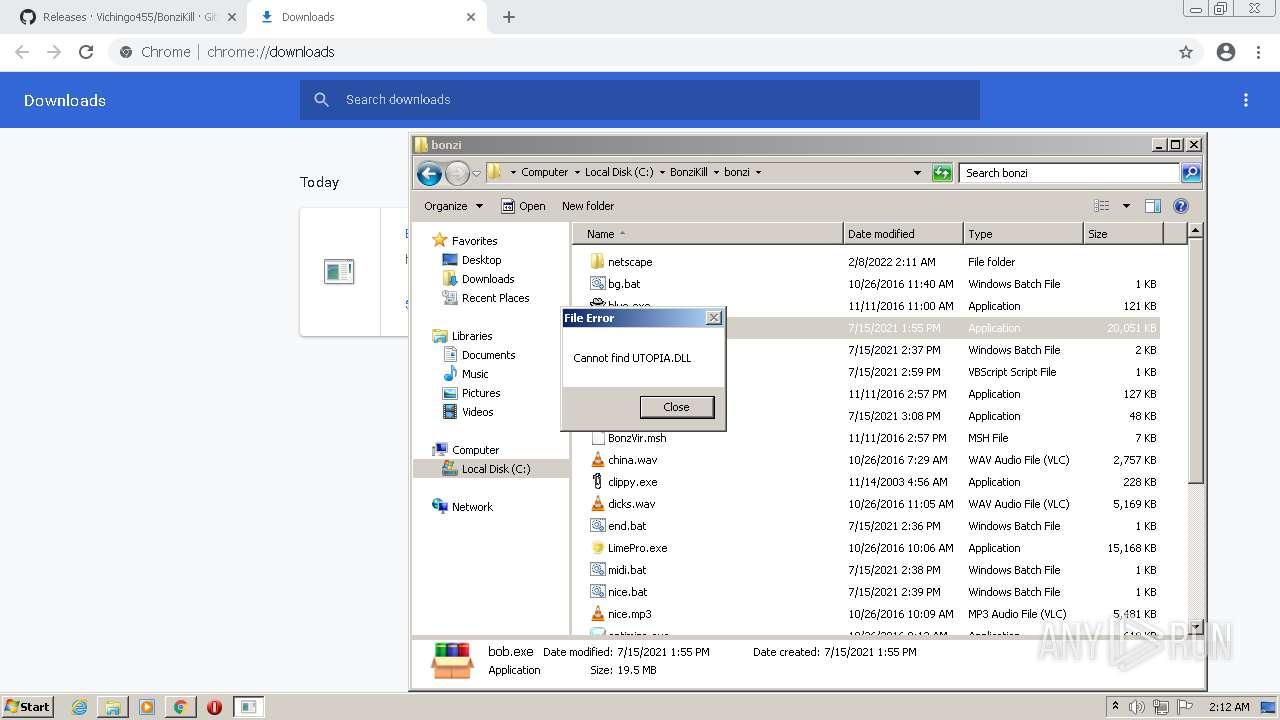Close the Releases GitHub tab
This screenshot has width=1280, height=720.
click(231, 17)
